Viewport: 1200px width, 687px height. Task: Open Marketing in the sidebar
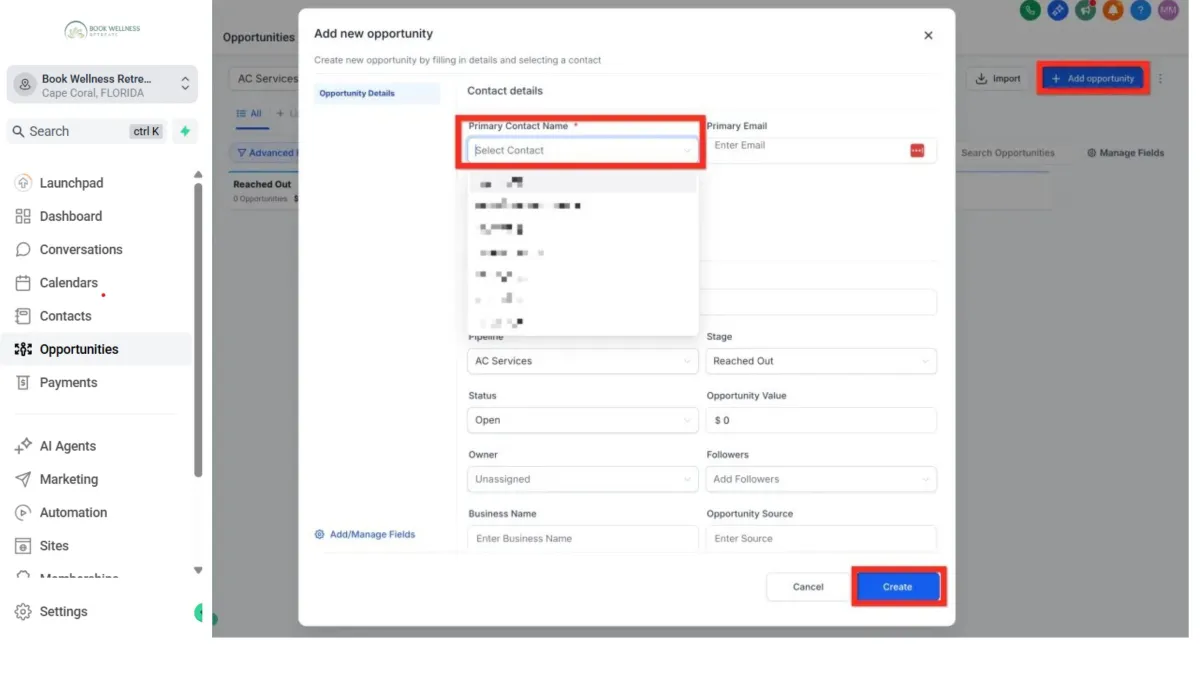68,479
